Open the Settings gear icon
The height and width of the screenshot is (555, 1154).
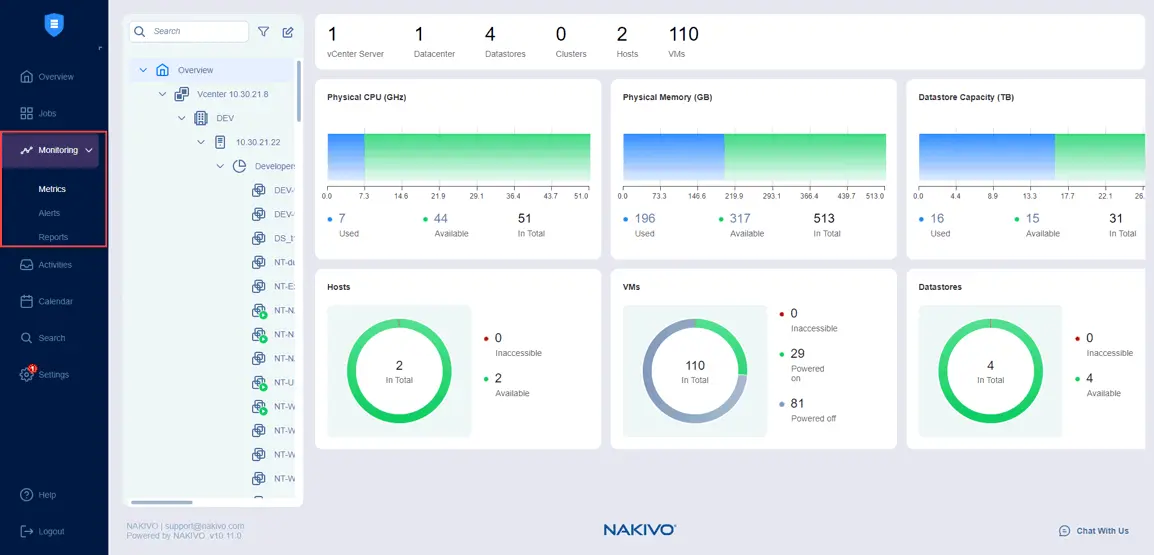pos(26,375)
